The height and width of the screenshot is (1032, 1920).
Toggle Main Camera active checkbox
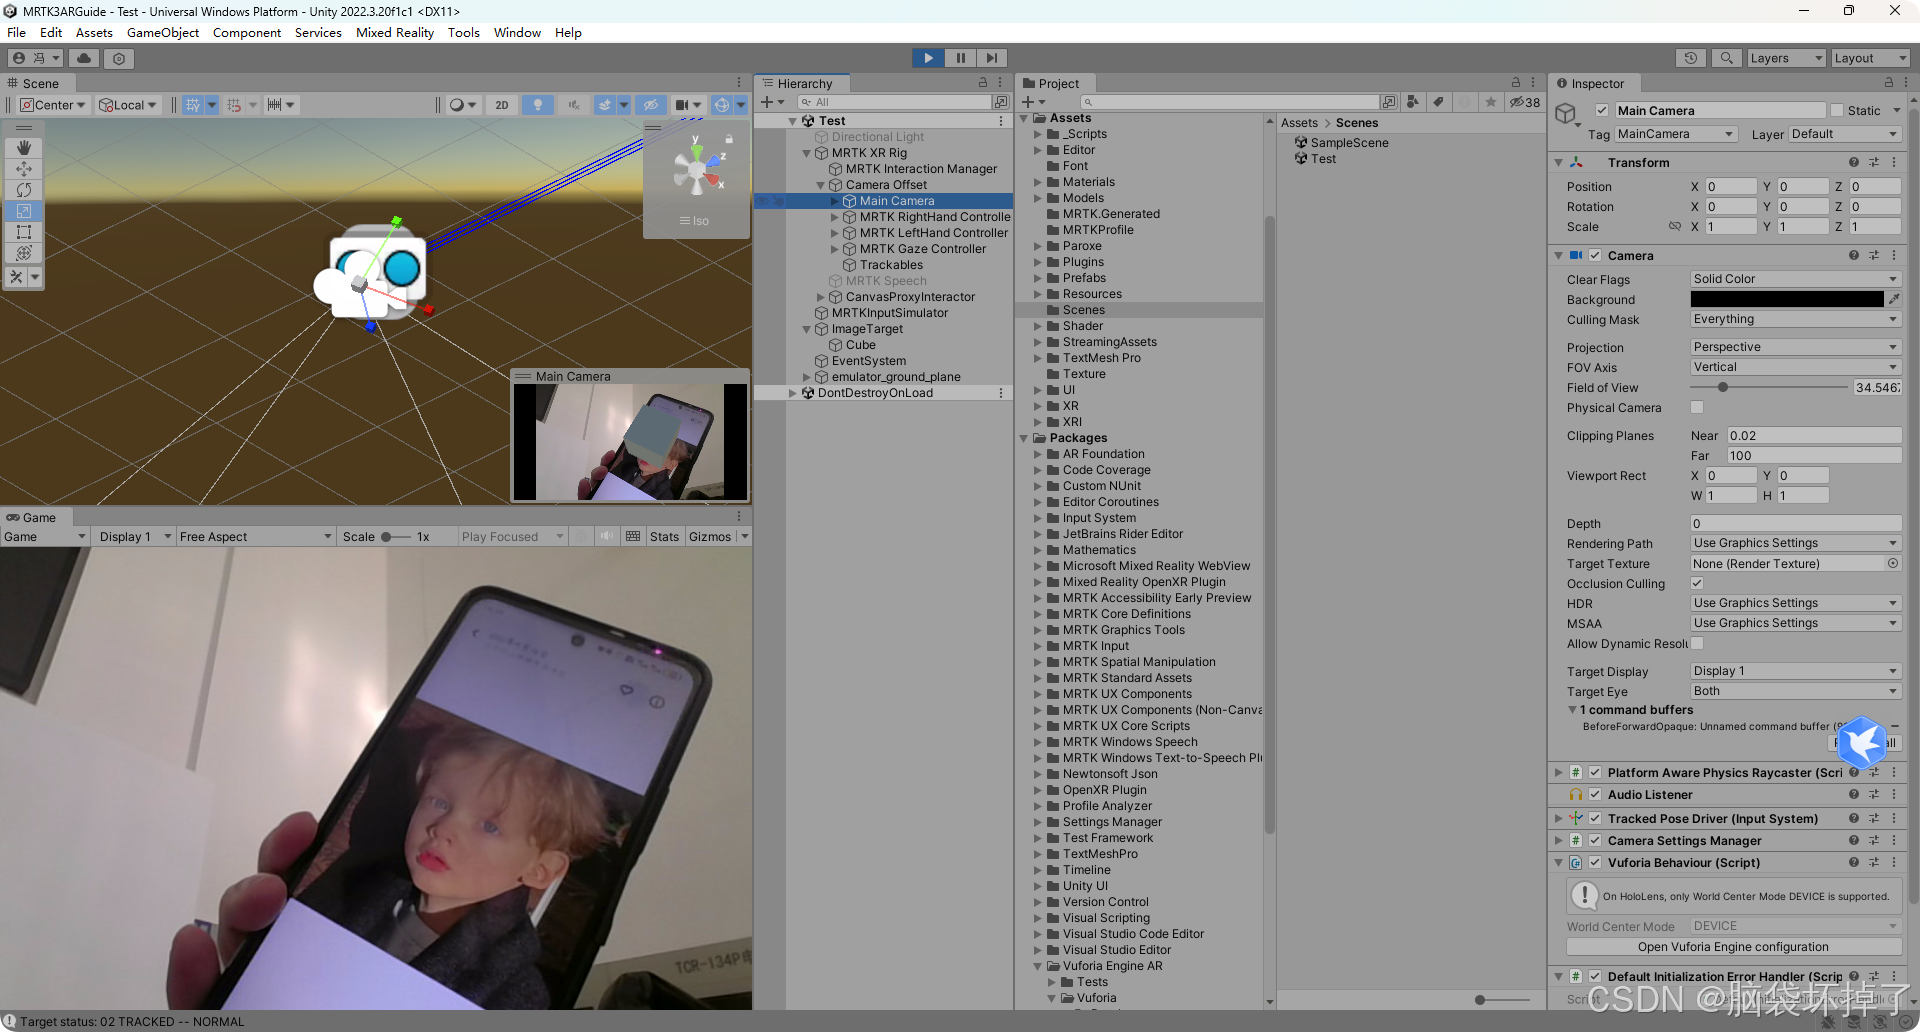tap(1602, 111)
